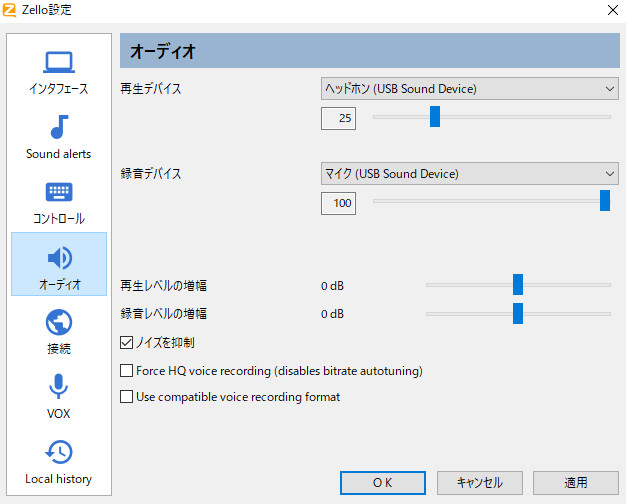Image resolution: width=626 pixels, height=504 pixels.
Task: Select the オーディオ speaker icon
Action: tap(59, 258)
